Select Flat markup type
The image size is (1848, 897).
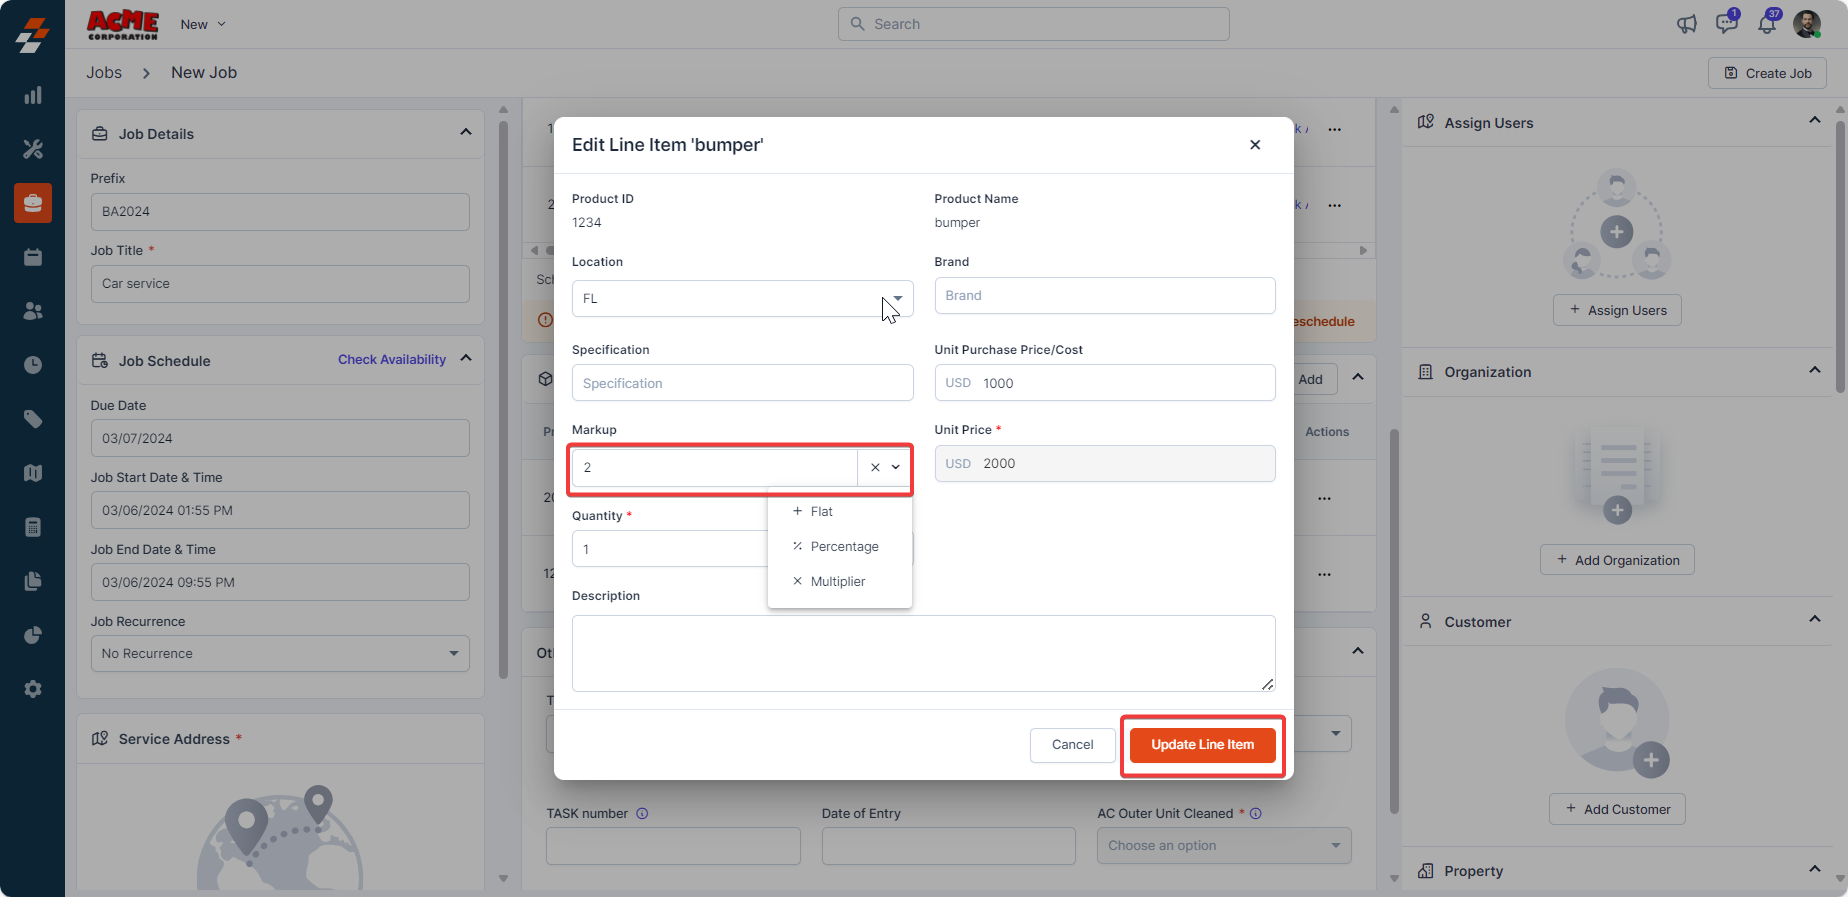point(822,511)
